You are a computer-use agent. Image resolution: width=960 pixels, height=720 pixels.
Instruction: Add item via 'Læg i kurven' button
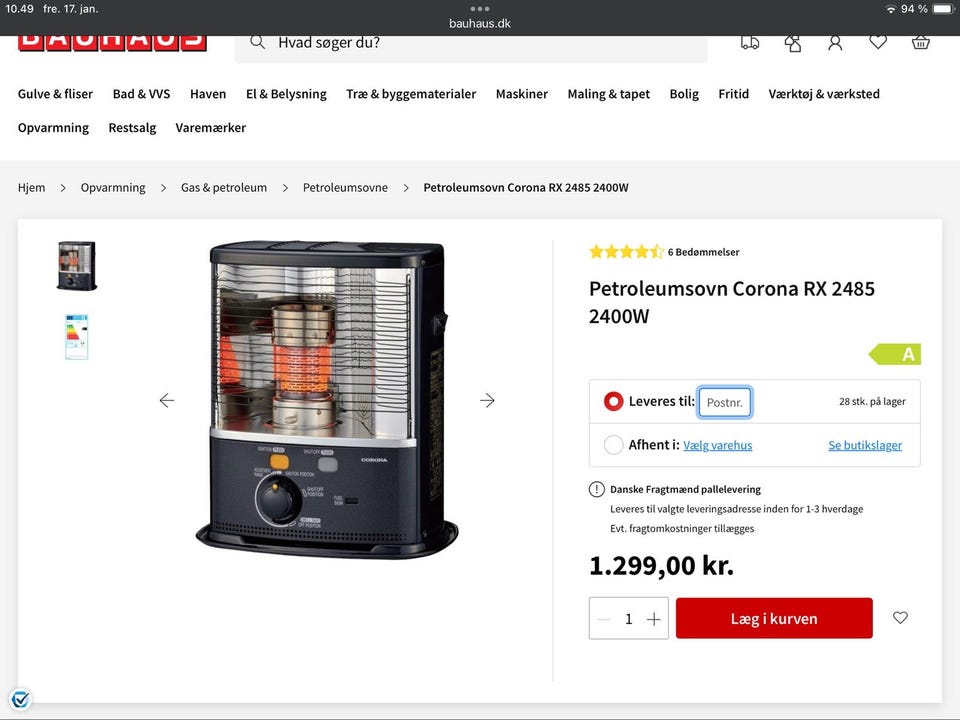point(774,618)
